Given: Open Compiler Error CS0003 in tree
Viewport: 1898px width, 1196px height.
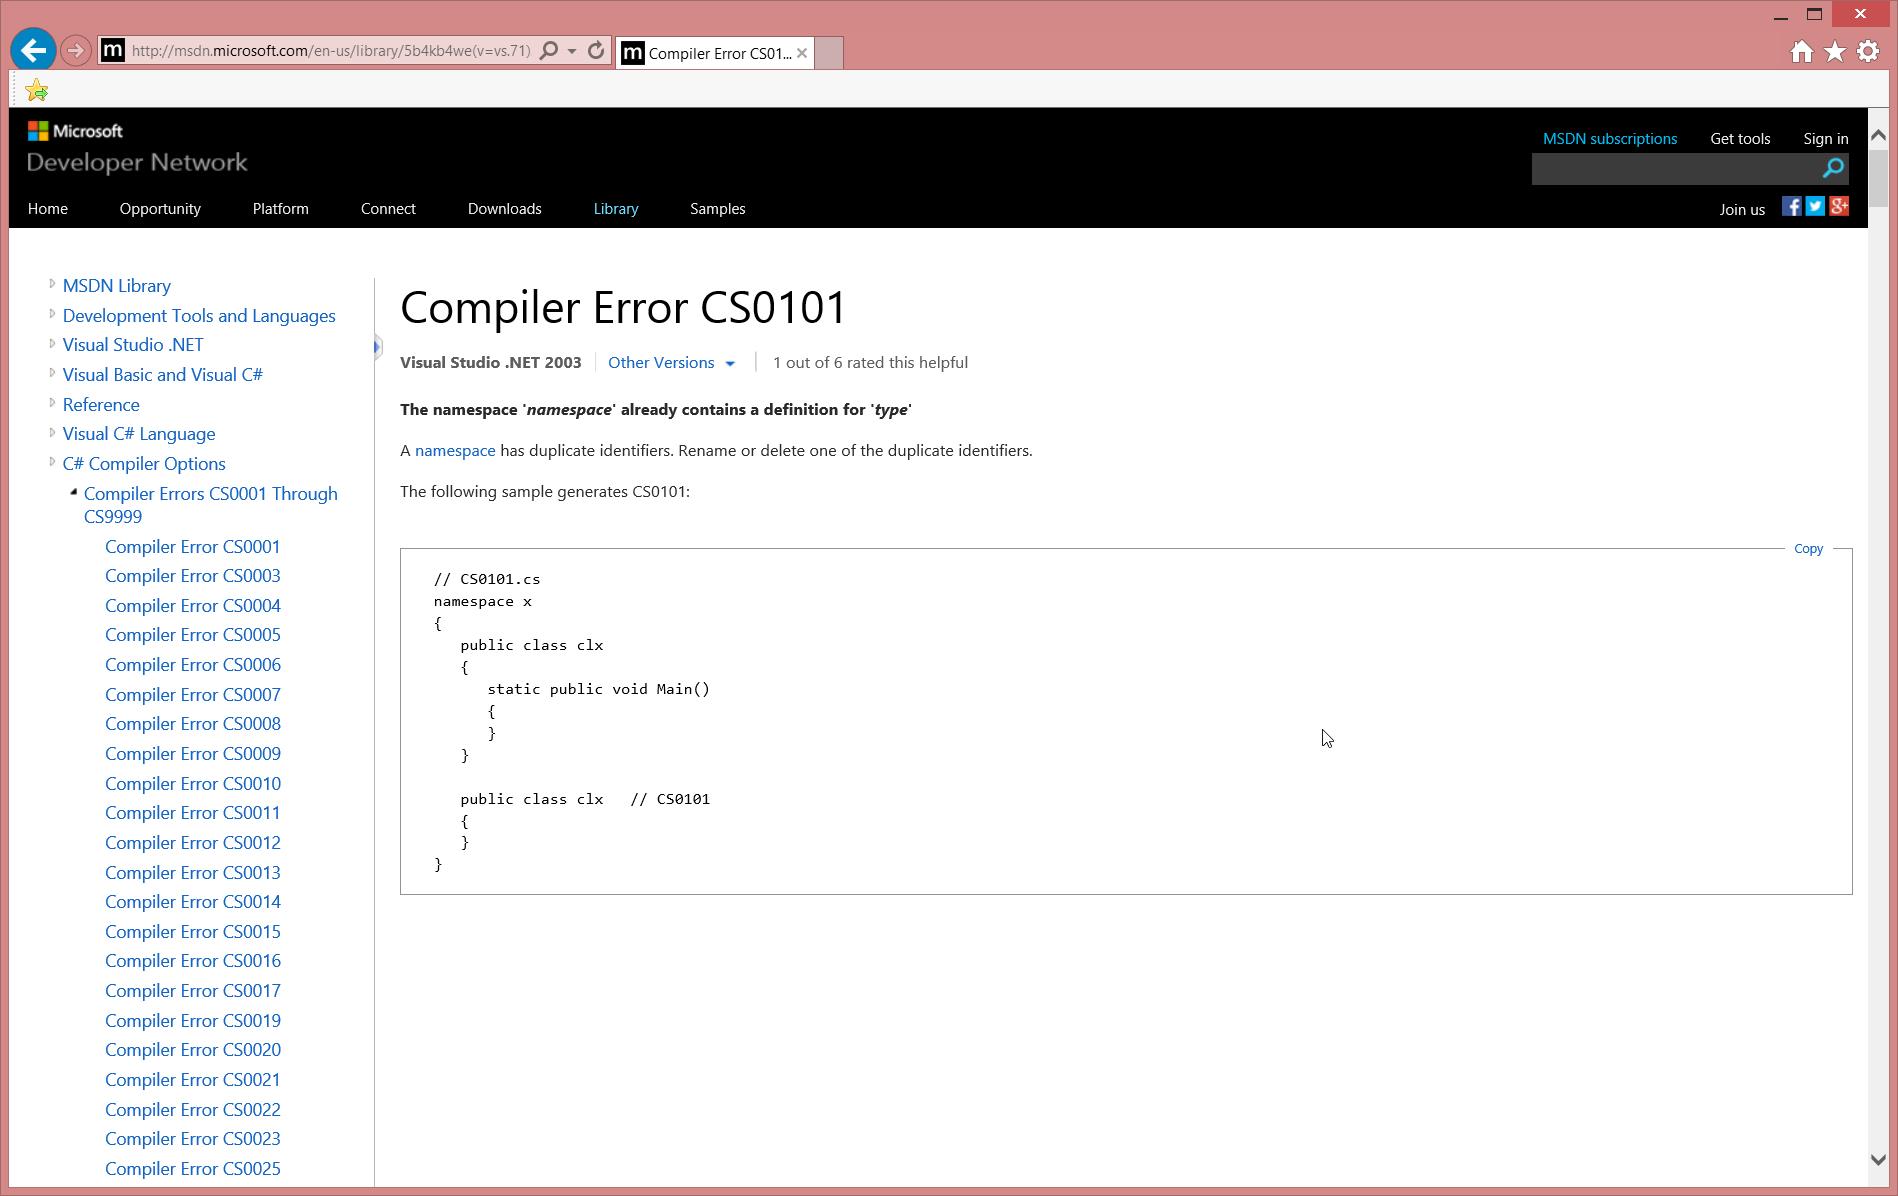Looking at the screenshot, I should (x=193, y=575).
